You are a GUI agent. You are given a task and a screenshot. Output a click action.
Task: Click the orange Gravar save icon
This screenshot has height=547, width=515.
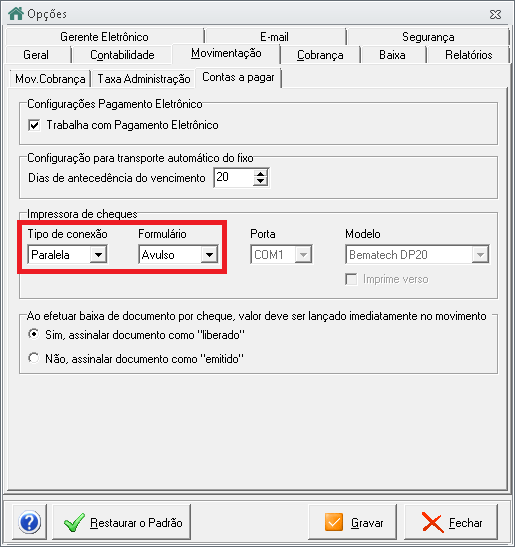point(334,522)
